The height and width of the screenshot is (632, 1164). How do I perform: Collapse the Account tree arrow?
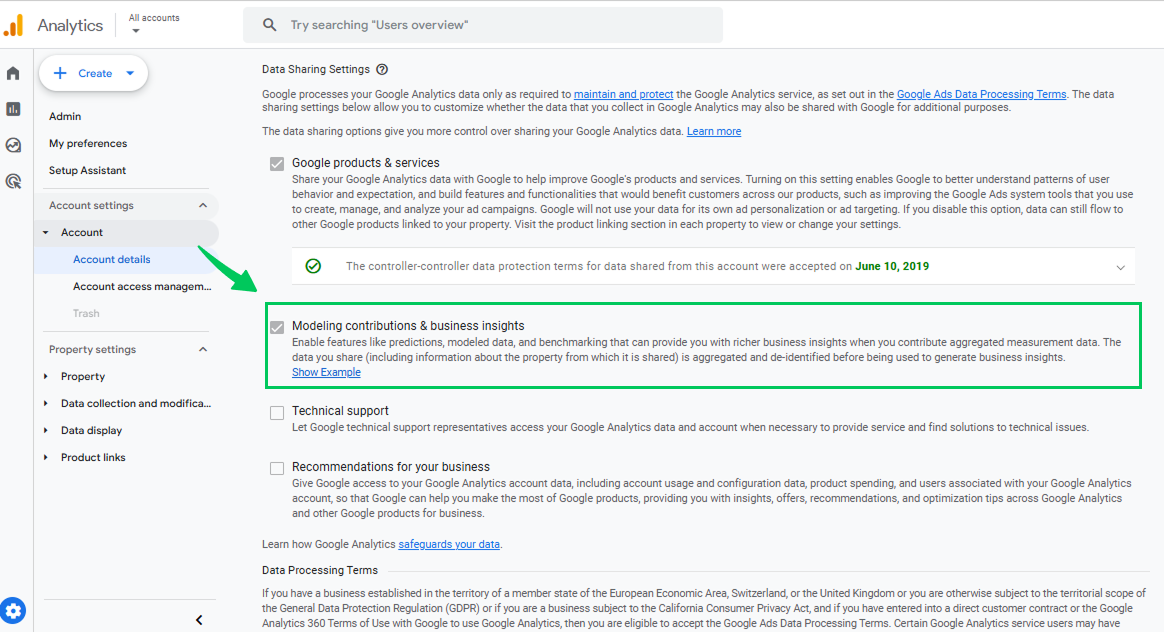click(46, 232)
